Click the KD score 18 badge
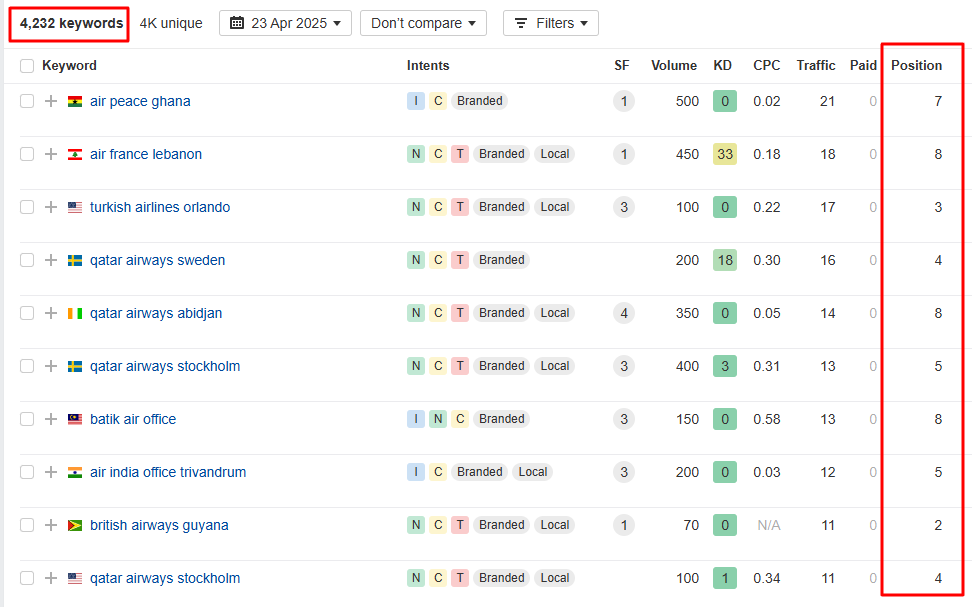This screenshot has height=607, width=972. point(725,260)
